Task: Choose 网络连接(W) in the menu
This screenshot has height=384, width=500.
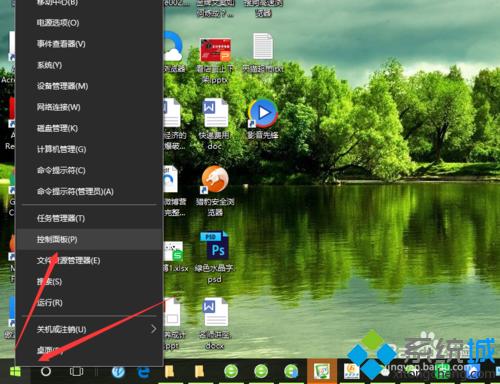Action: [89, 107]
